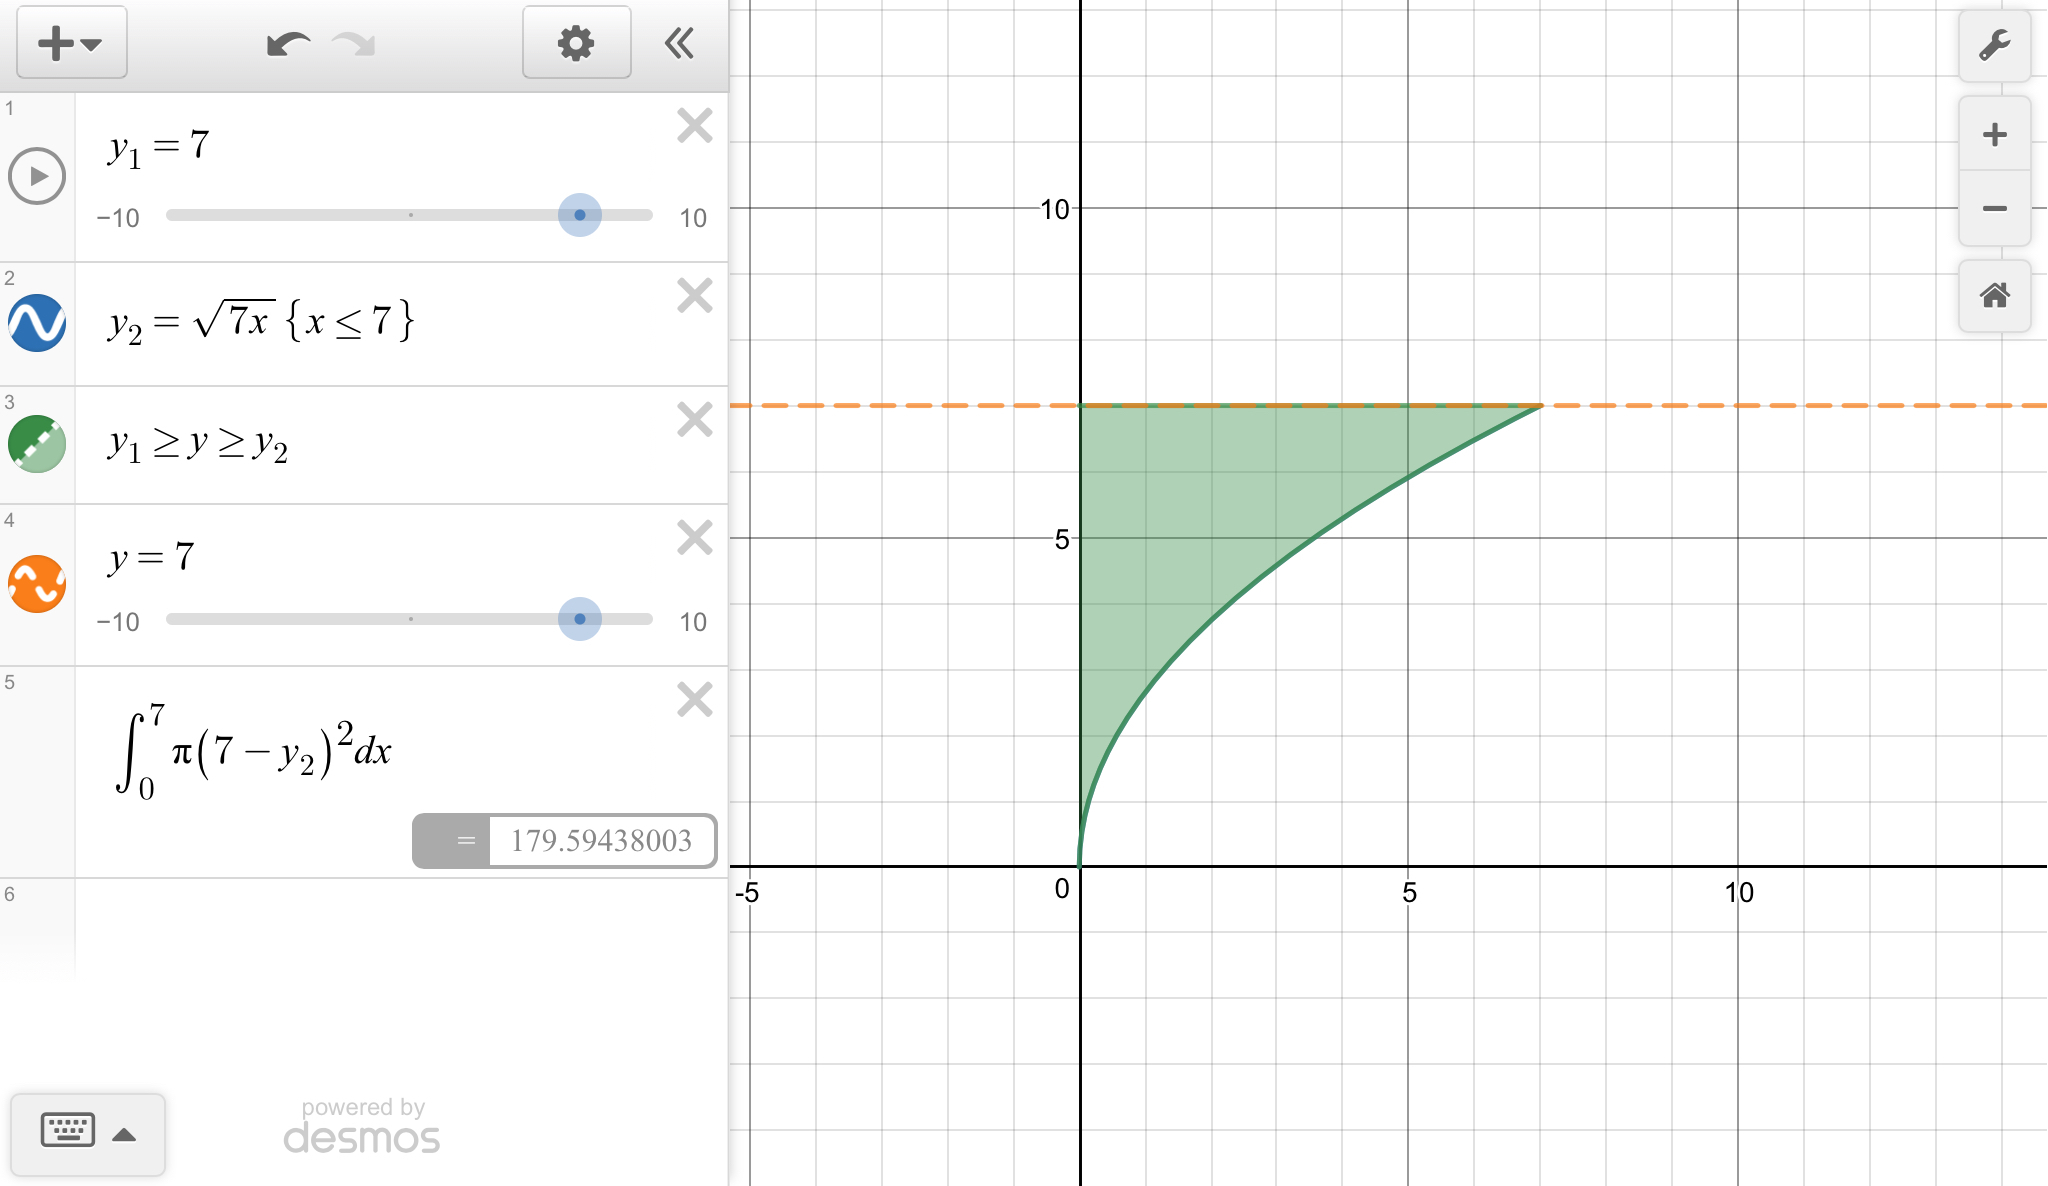Zoom in on the graph
Viewport: 2048px width, 1186px height.
click(x=1994, y=135)
